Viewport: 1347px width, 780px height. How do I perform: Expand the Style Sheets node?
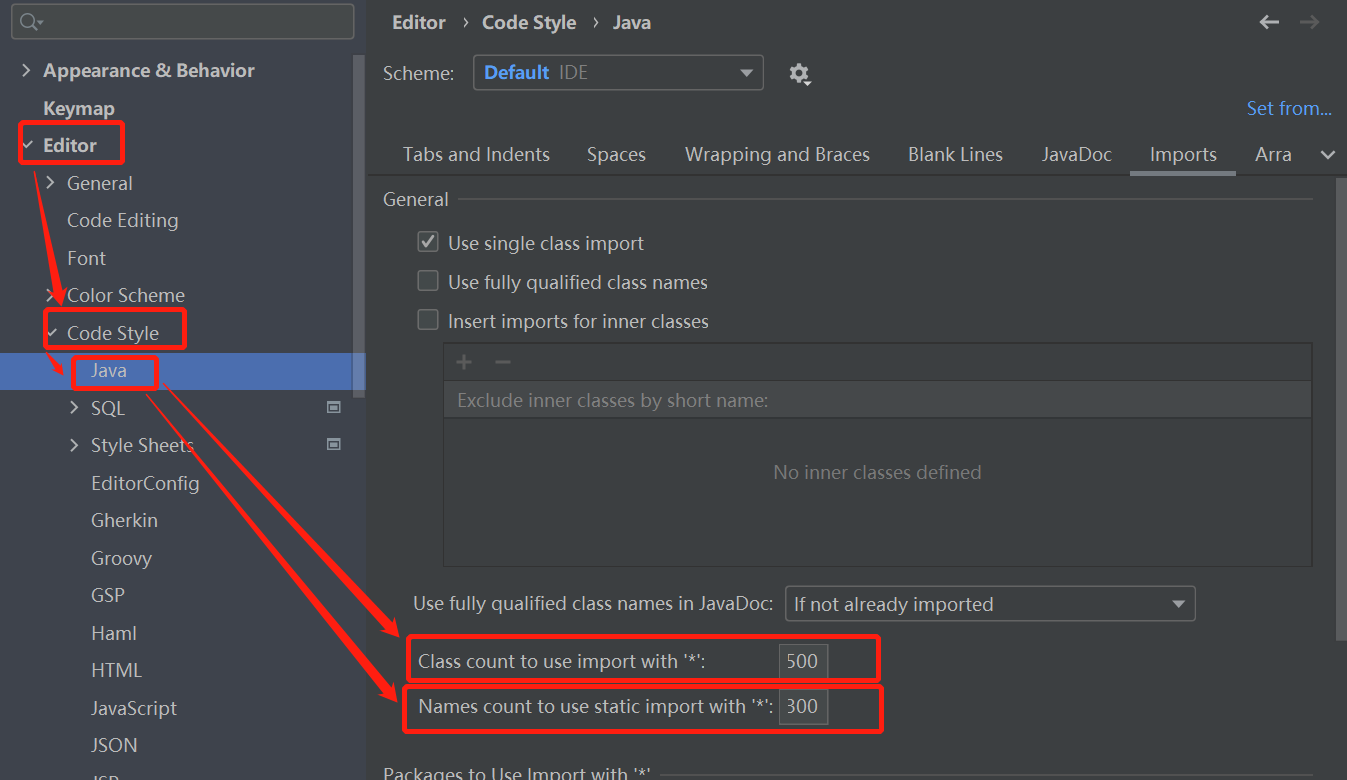point(75,445)
